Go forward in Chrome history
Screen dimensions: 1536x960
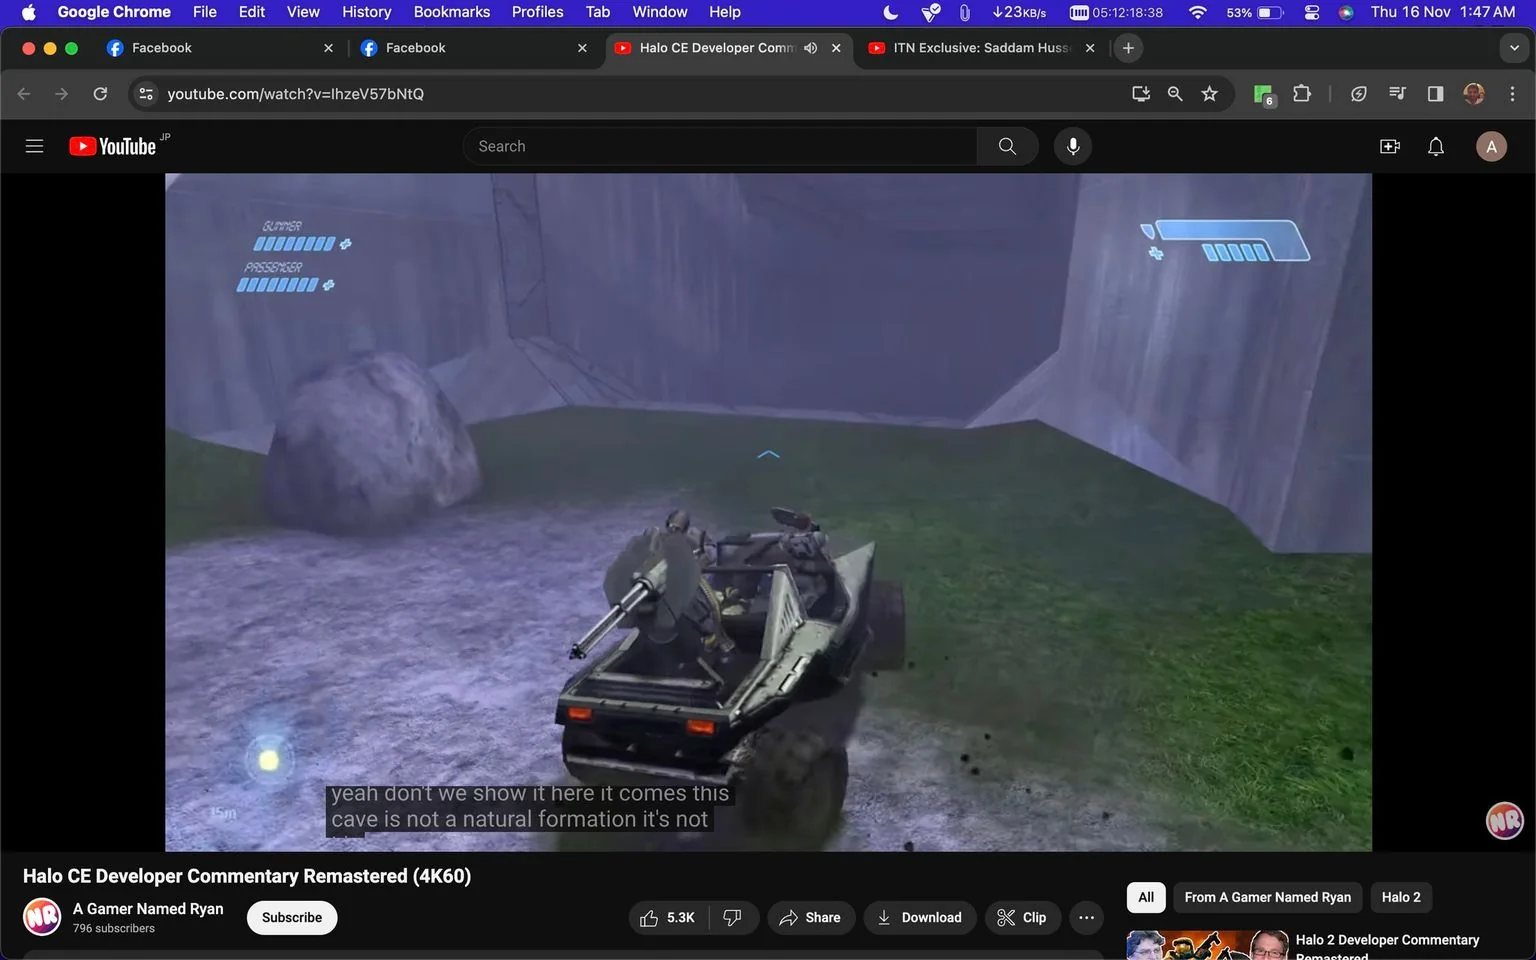[62, 94]
